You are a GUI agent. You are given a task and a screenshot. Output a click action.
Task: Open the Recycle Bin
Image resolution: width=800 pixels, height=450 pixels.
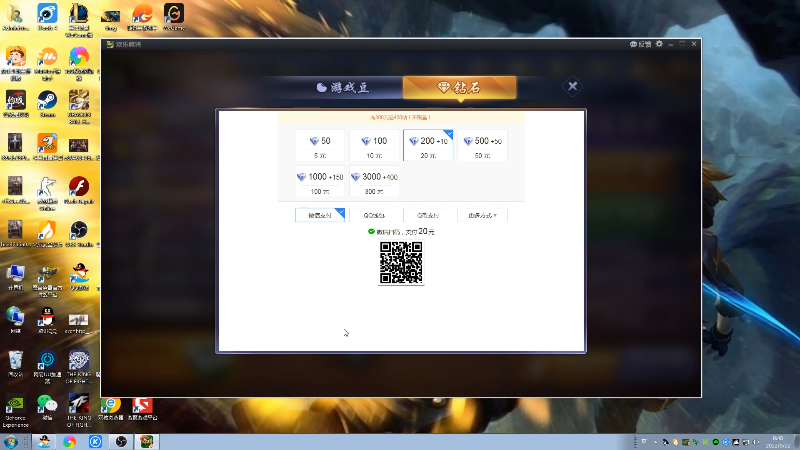click(15, 363)
